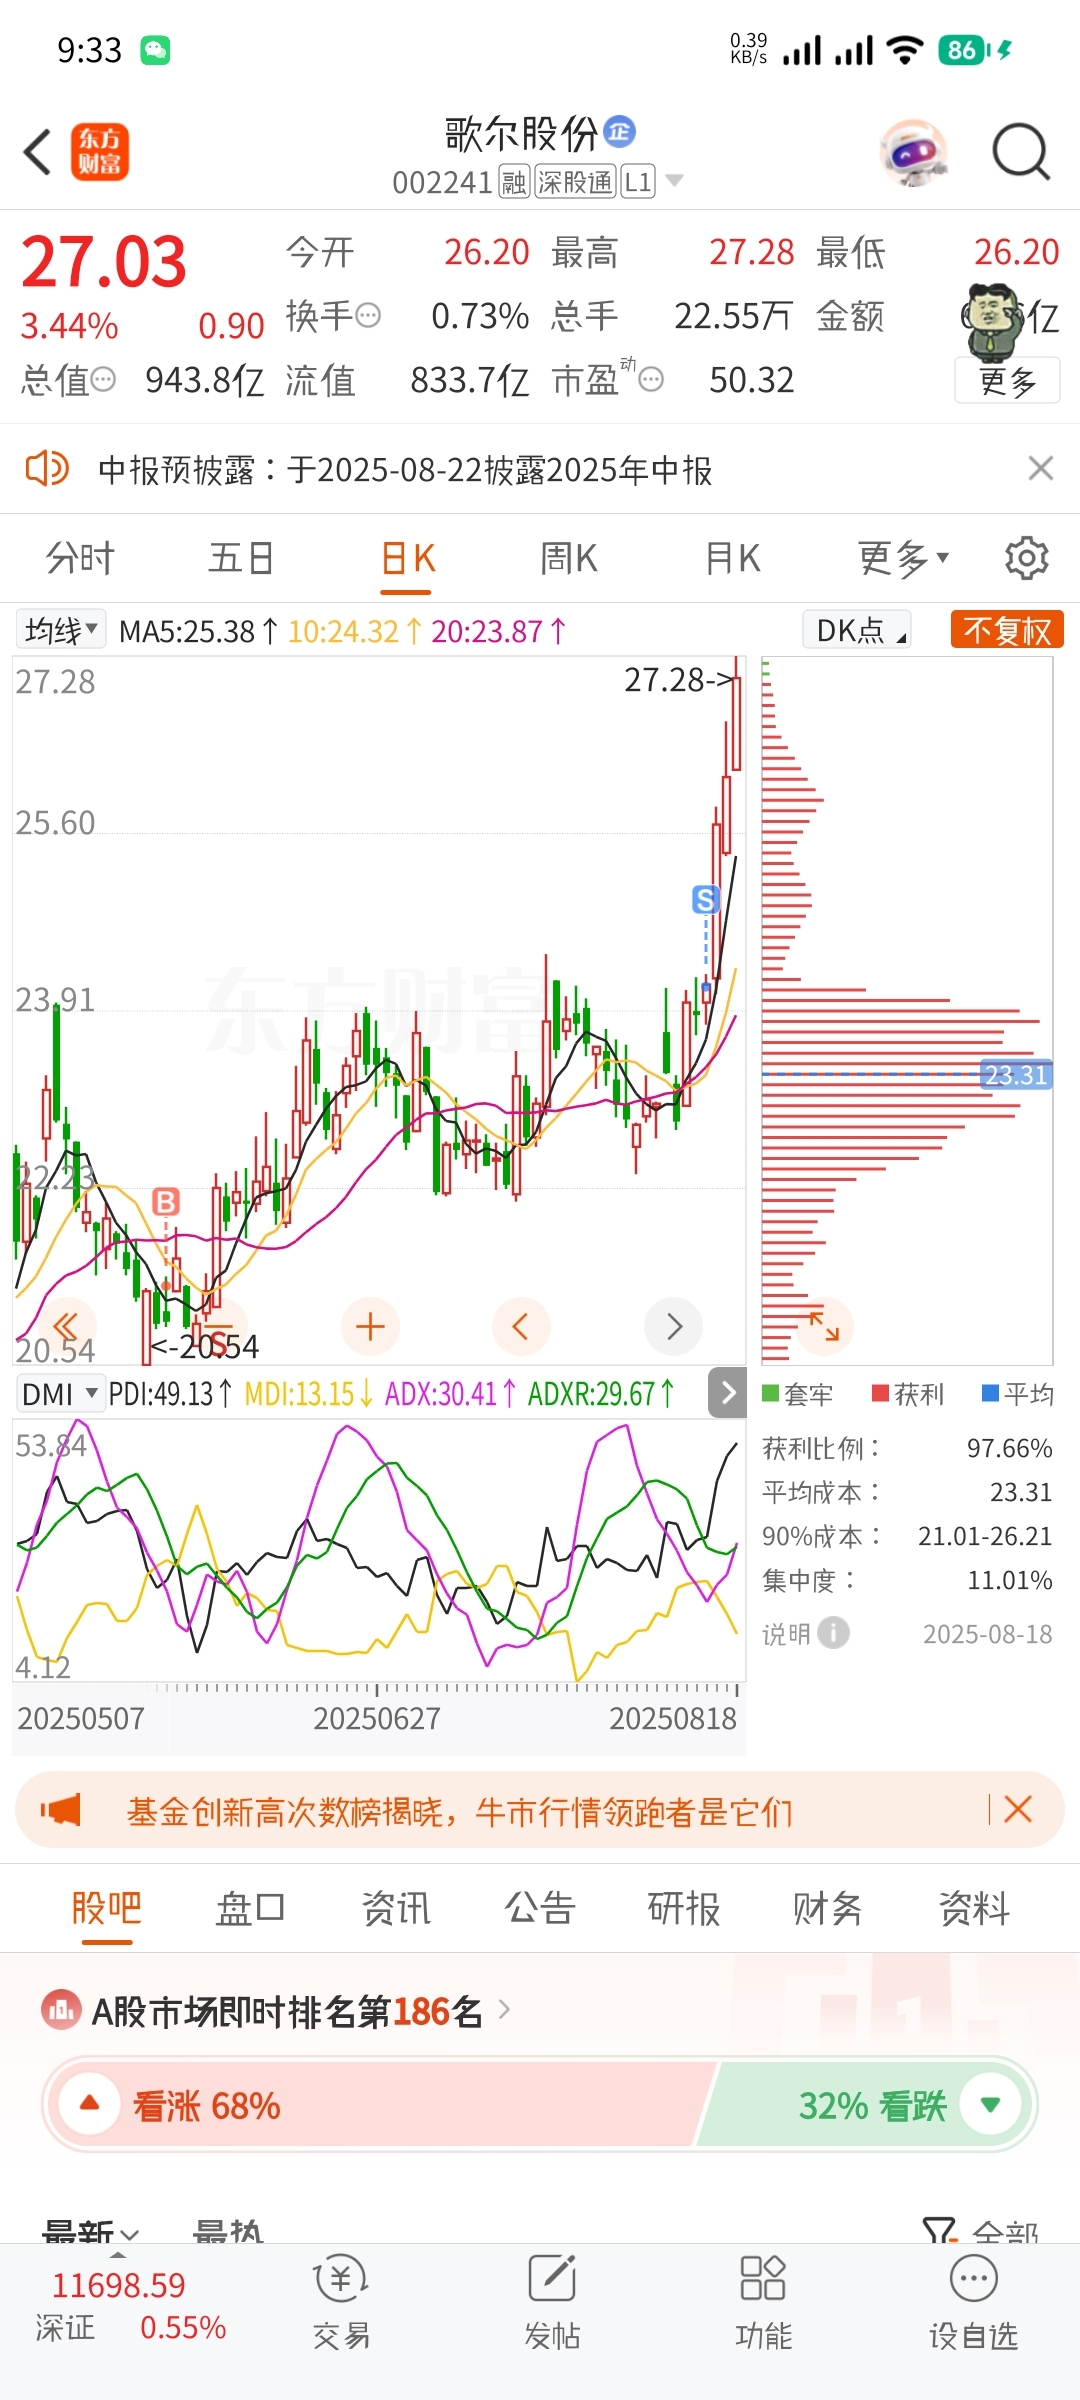Move chart right with arrow button

coord(673,1327)
